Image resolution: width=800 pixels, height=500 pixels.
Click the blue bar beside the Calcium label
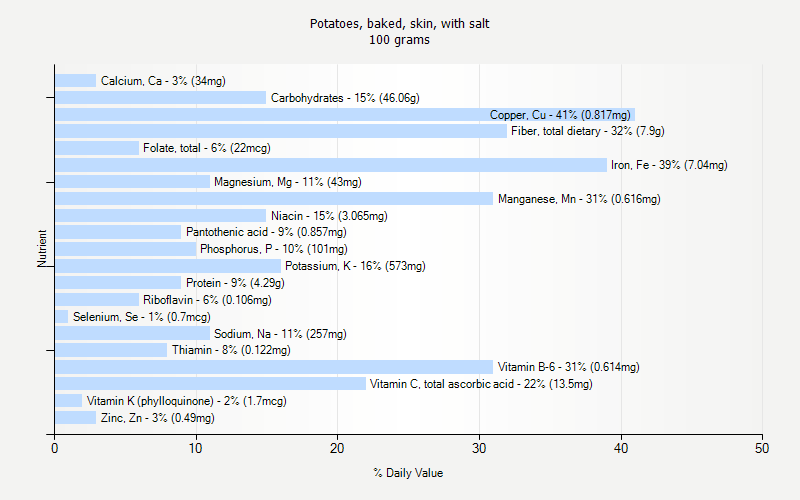pyautogui.click(x=76, y=81)
